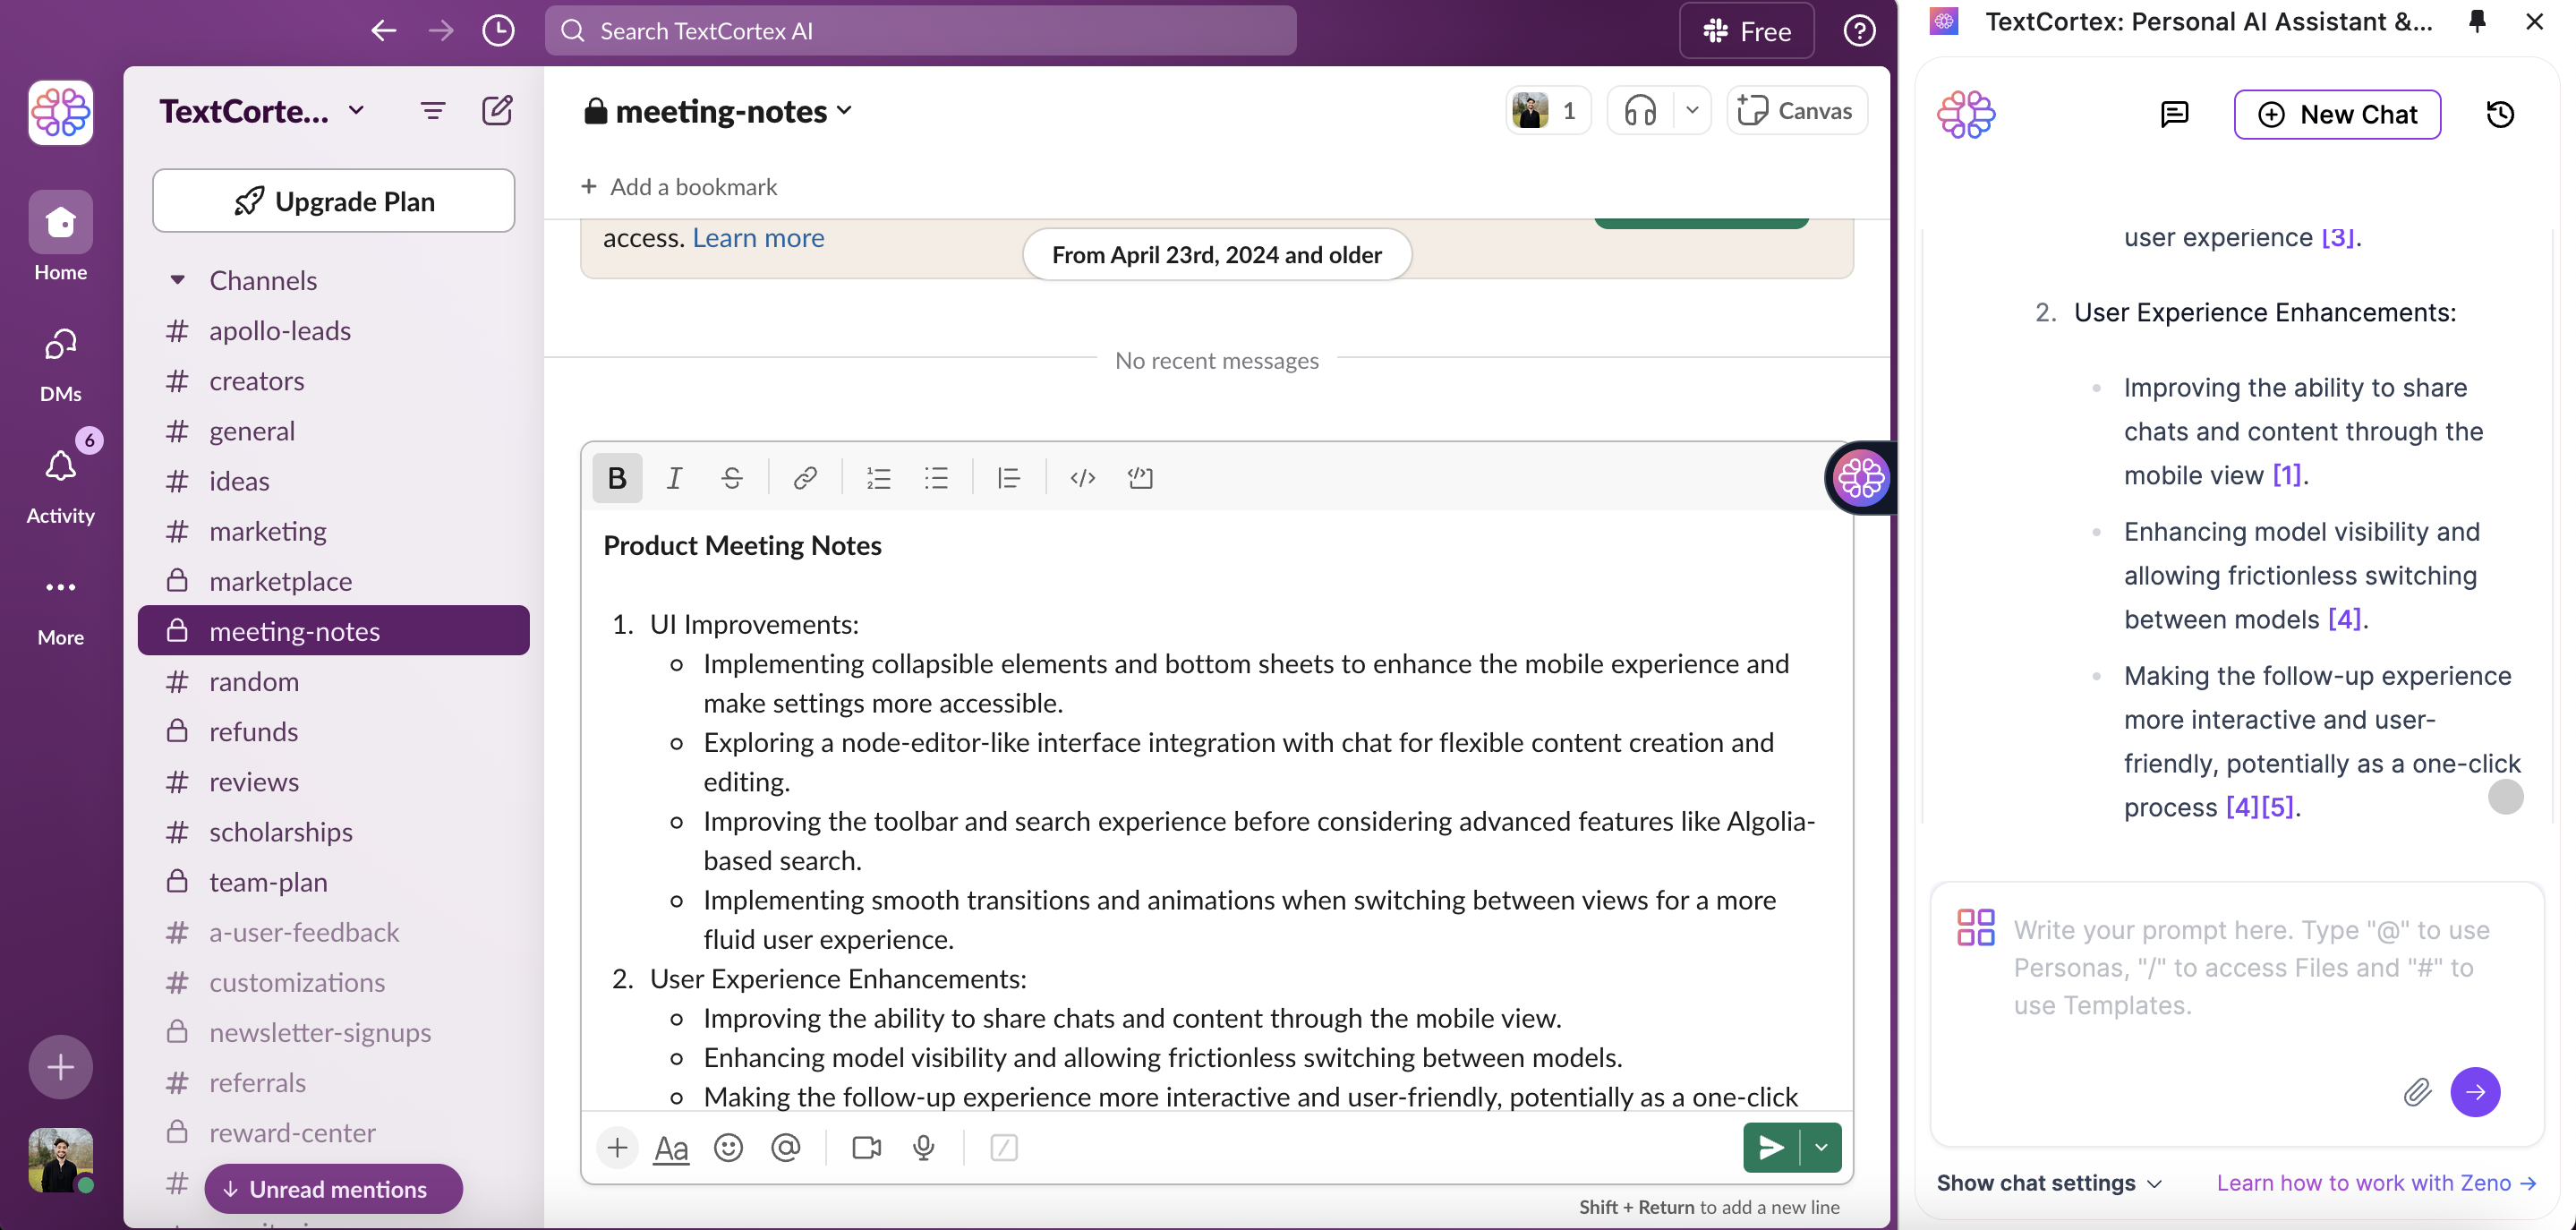Viewport: 2576px width, 1230px height.
Task: Open send options dropdown arrow
Action: [1821, 1147]
